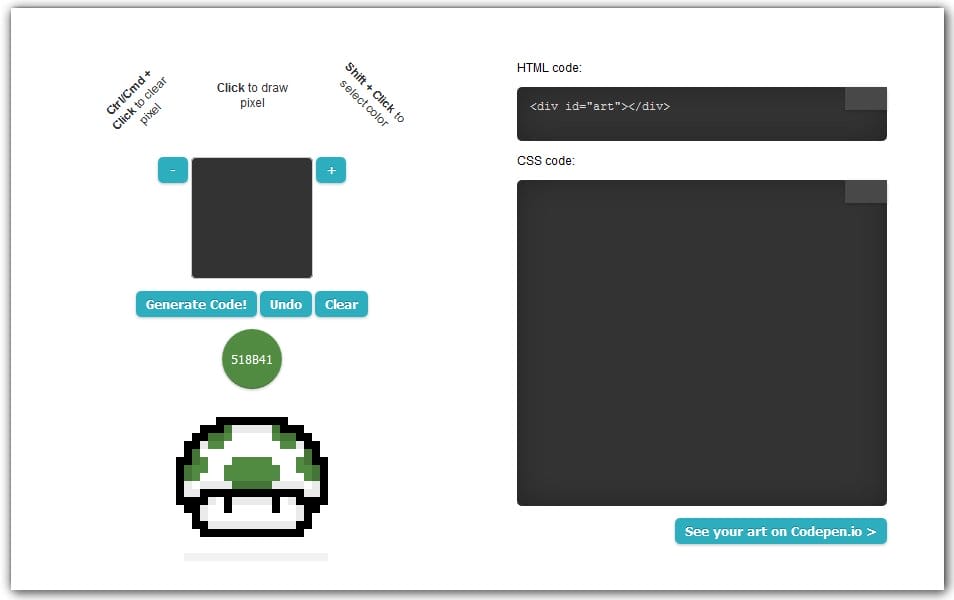This screenshot has height=600, width=954.
Task: Click inside the CSS code box
Action: coord(700,340)
